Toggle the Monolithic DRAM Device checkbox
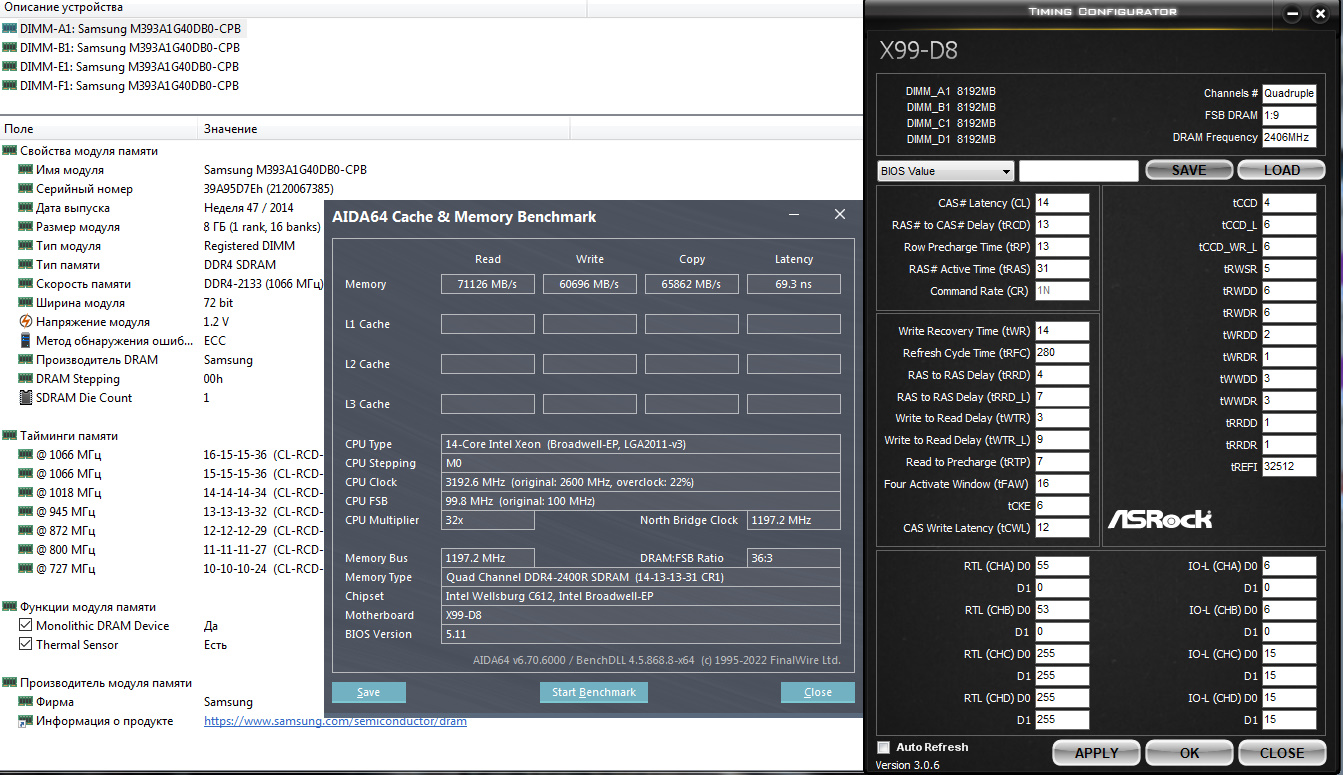 click(26, 626)
